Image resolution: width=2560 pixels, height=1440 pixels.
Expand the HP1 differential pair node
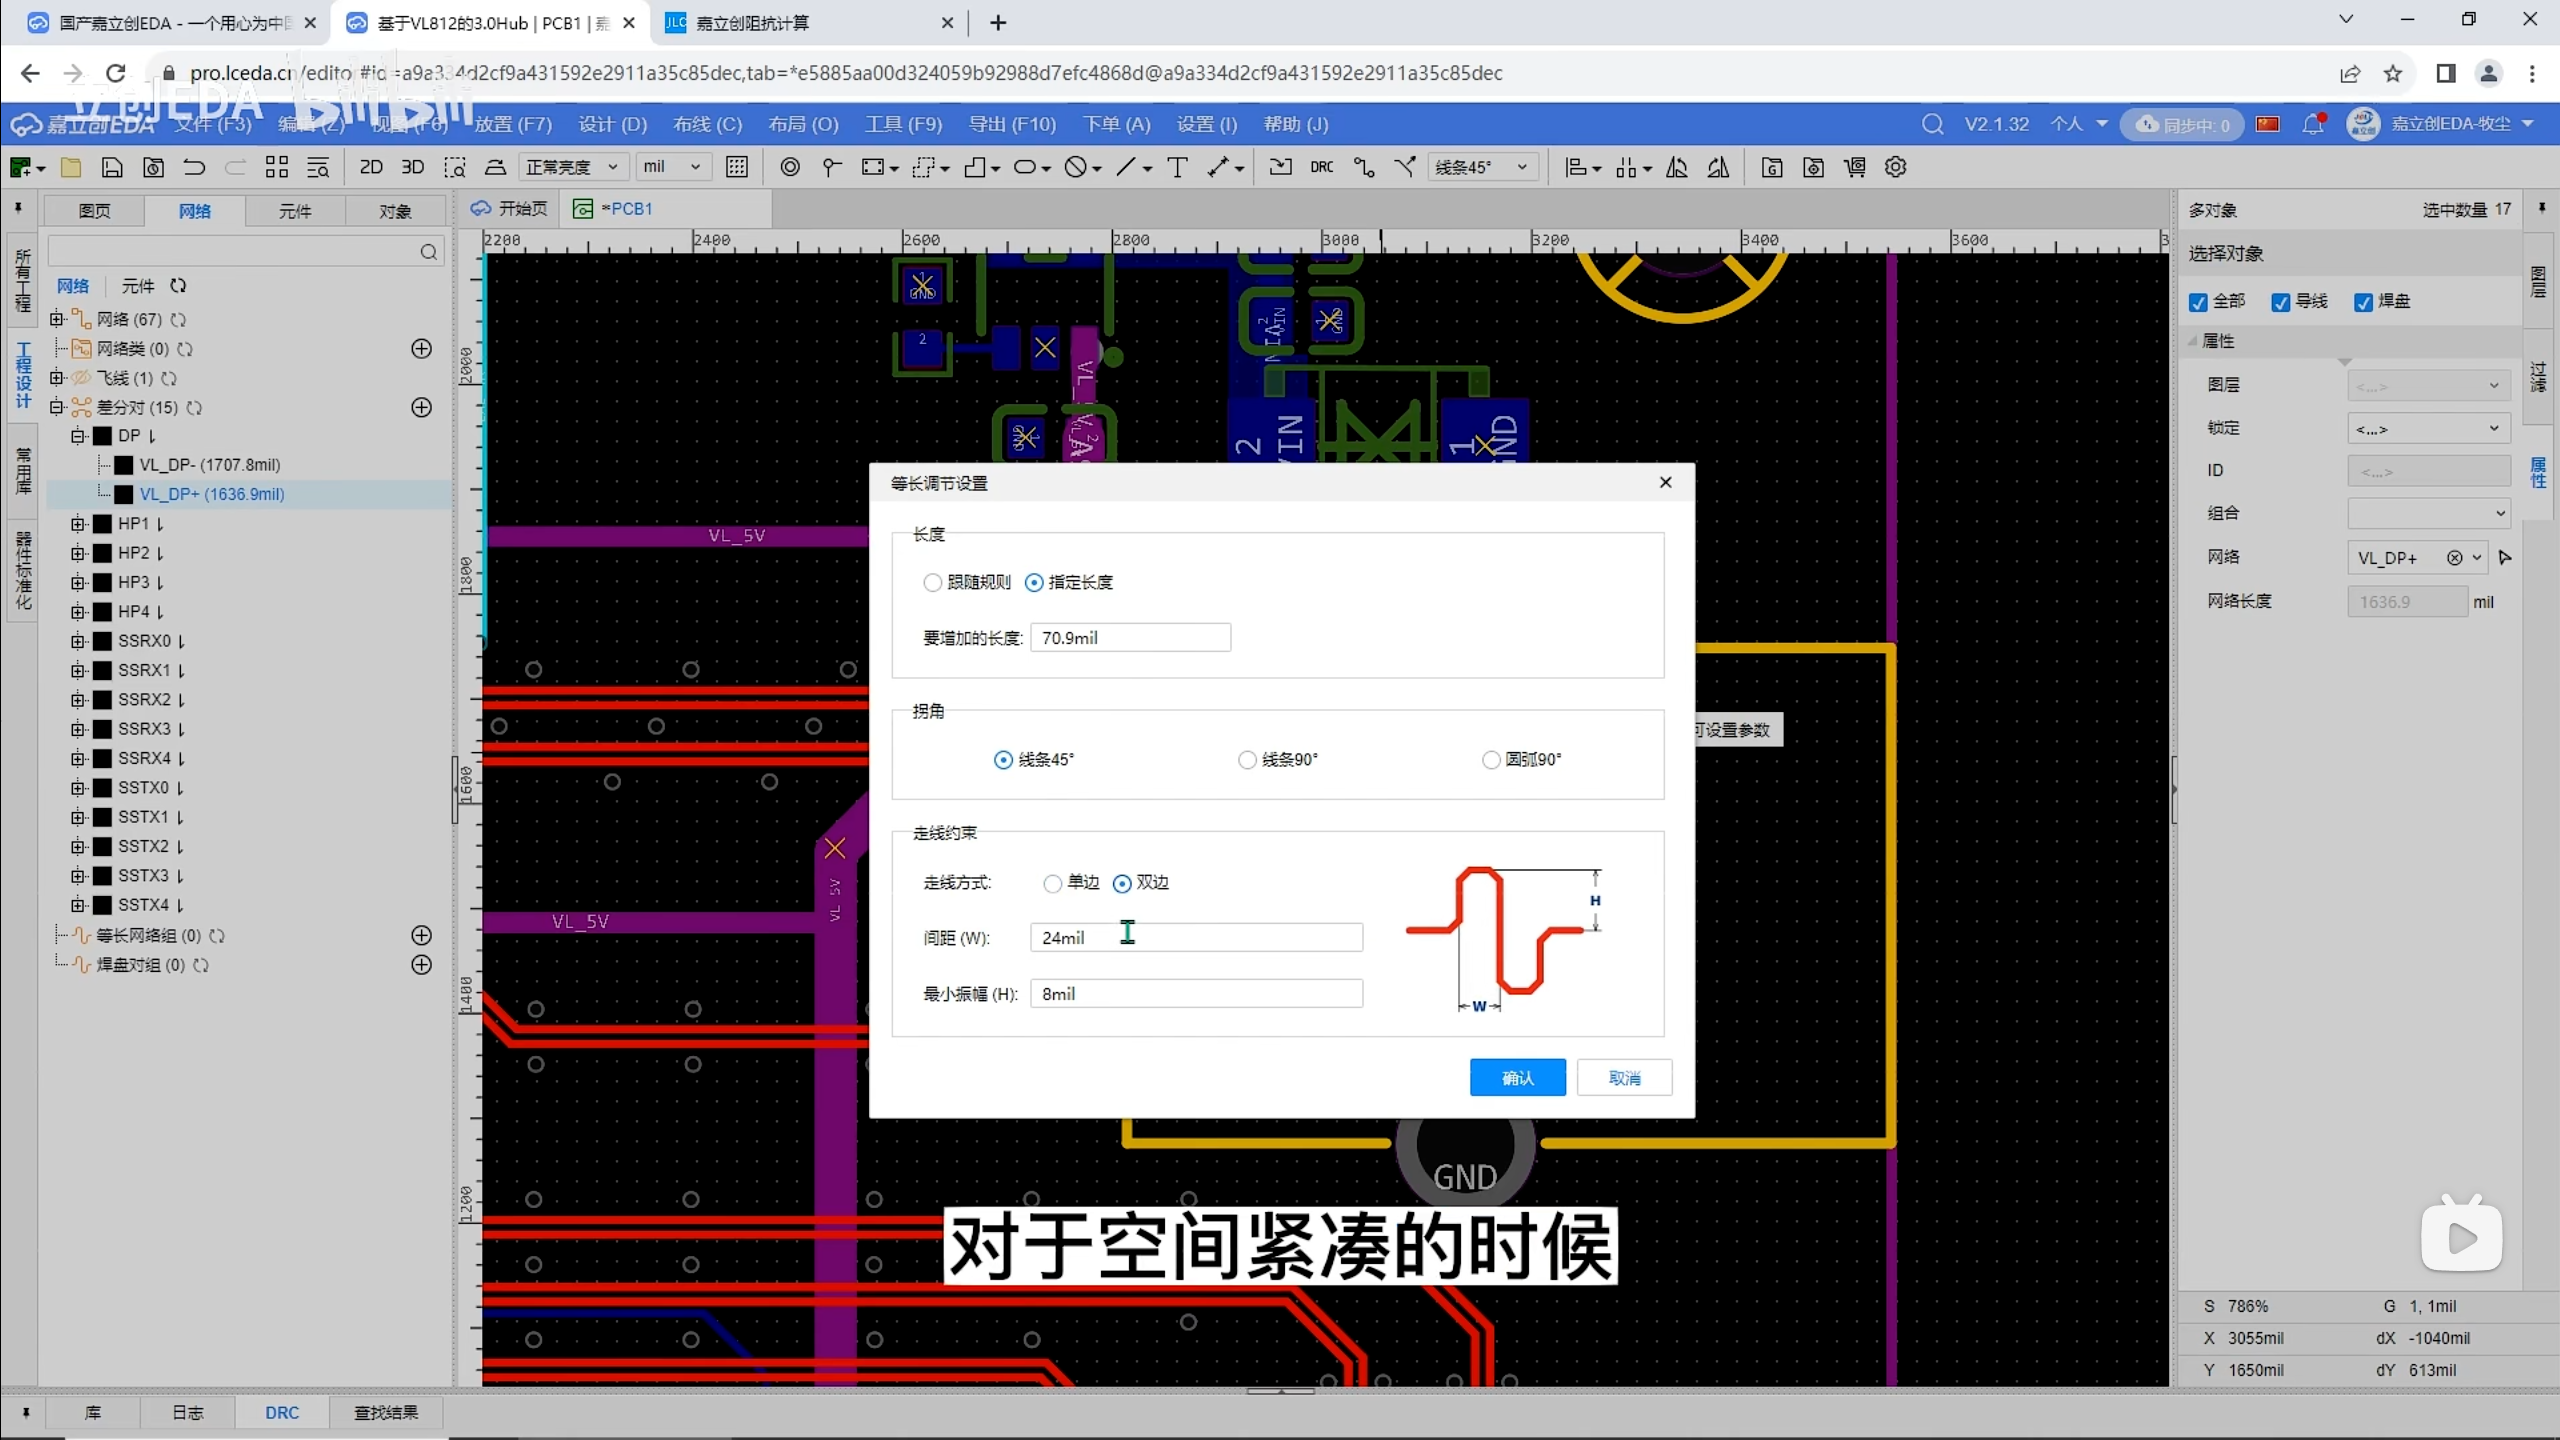[78, 524]
